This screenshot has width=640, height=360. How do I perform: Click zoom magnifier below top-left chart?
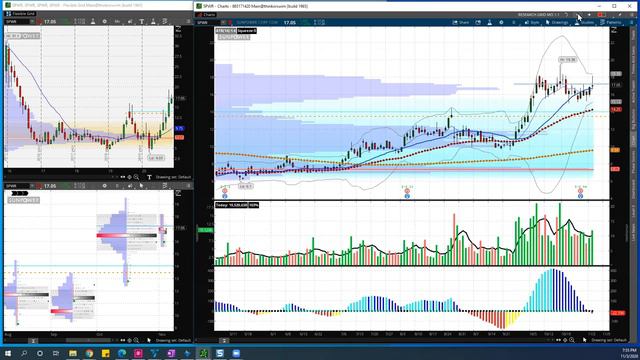(x=136, y=177)
